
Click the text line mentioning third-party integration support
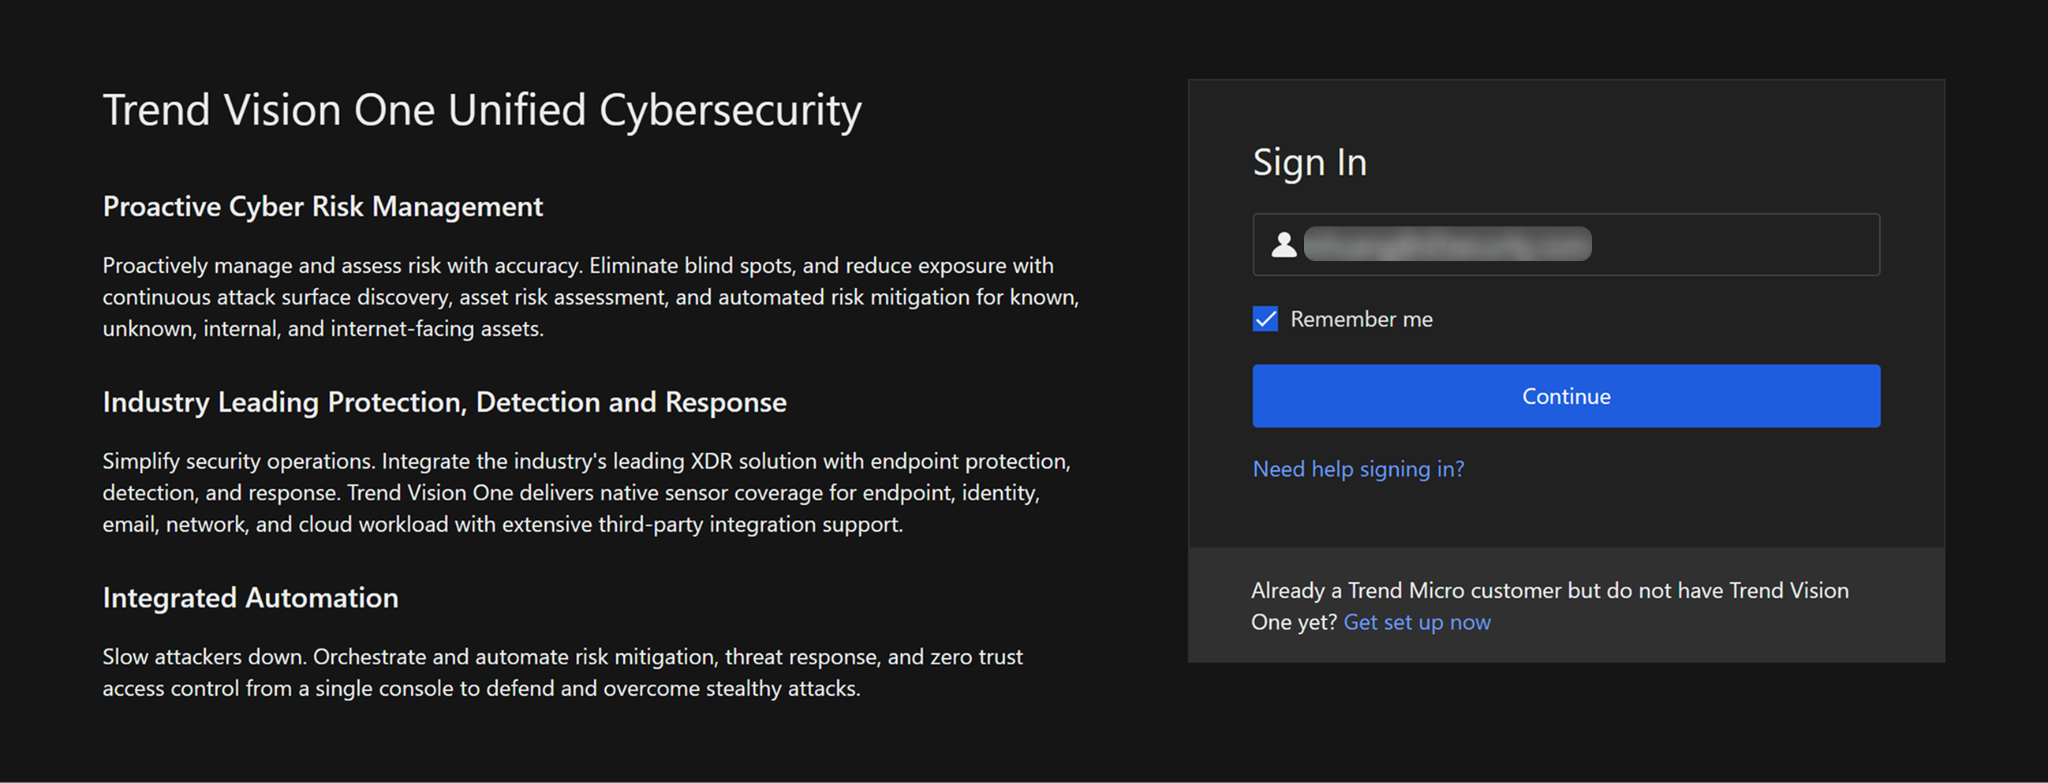click(x=502, y=525)
